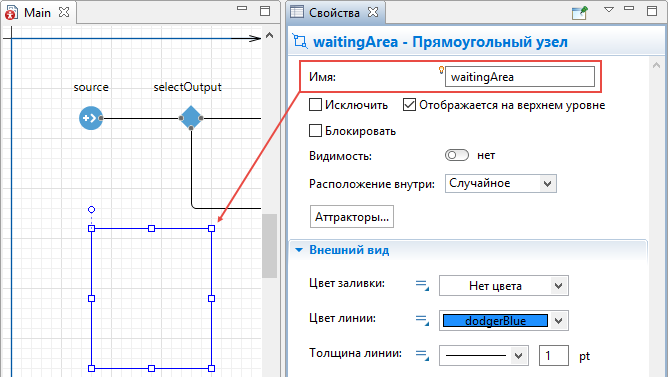Enable the Исключить checkbox
The height and width of the screenshot is (377, 668).
click(x=315, y=105)
